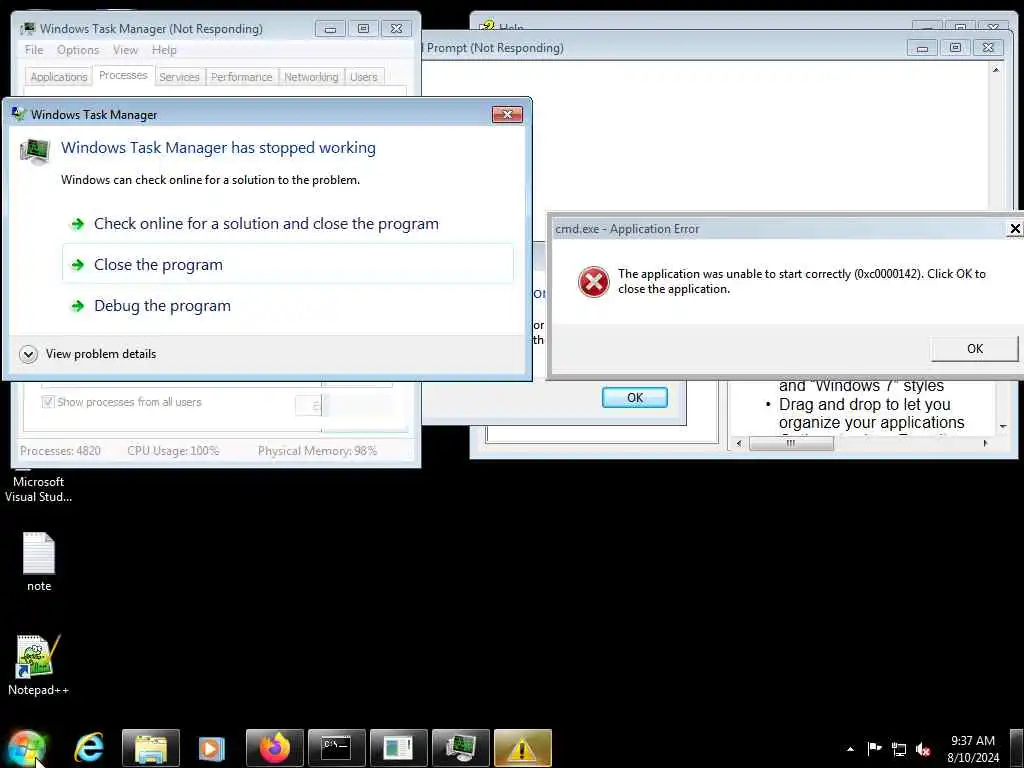Click 'organize your applications' help text

pyautogui.click(x=871, y=423)
